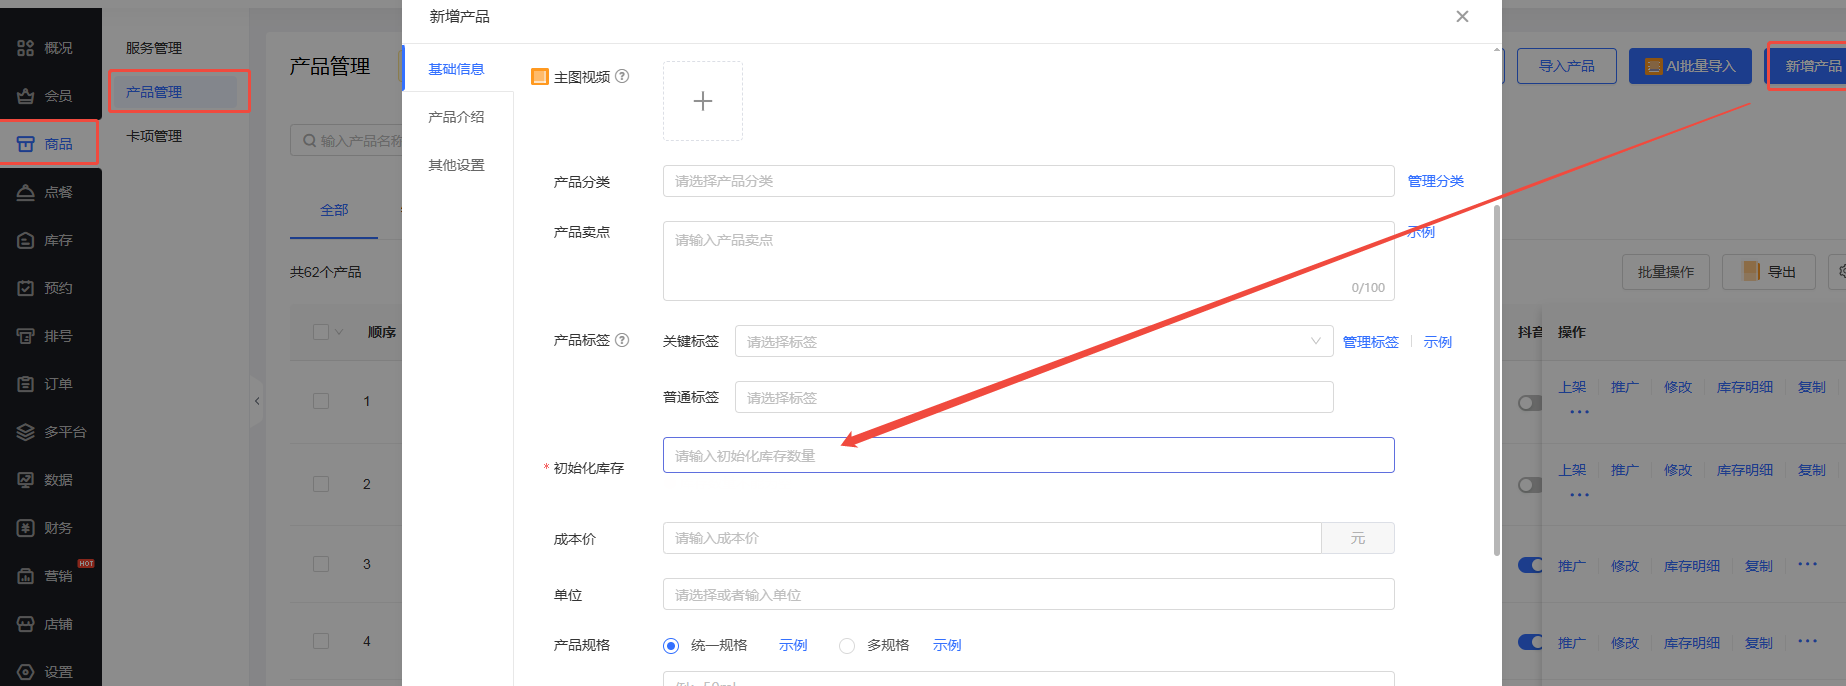Viewport: 1846px width, 686px height.
Task: Click the 管理分类 link
Action: [1435, 181]
